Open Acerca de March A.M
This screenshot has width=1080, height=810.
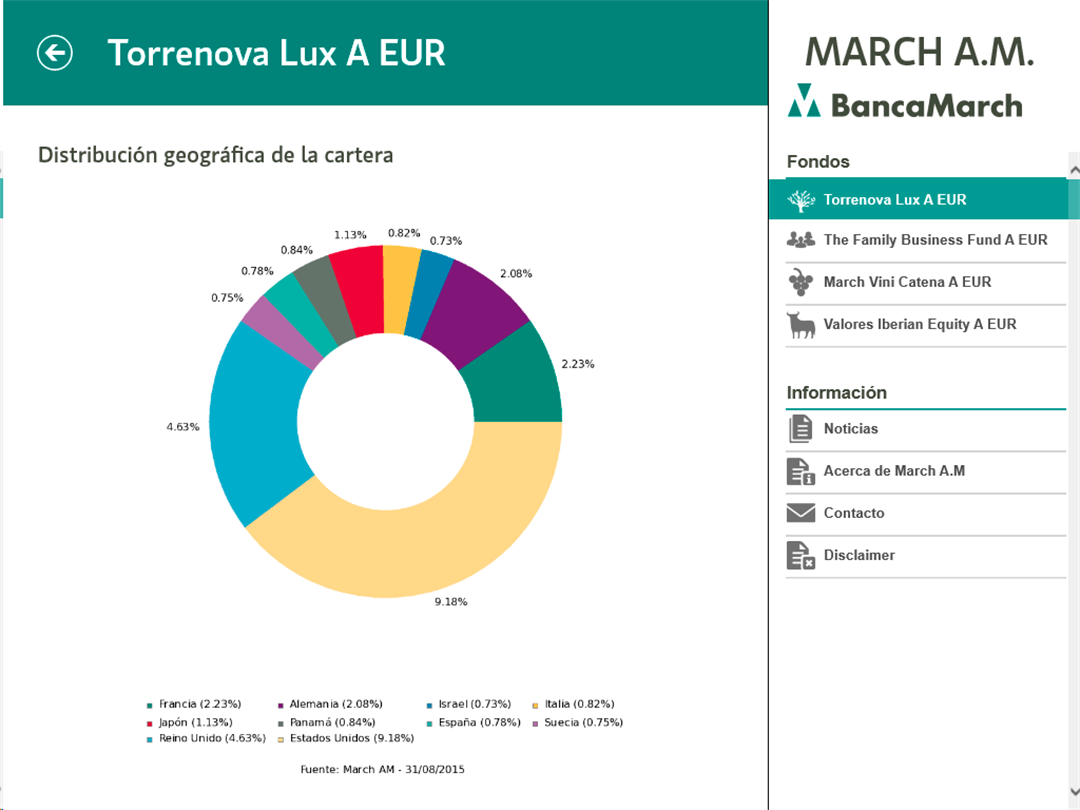point(926,472)
